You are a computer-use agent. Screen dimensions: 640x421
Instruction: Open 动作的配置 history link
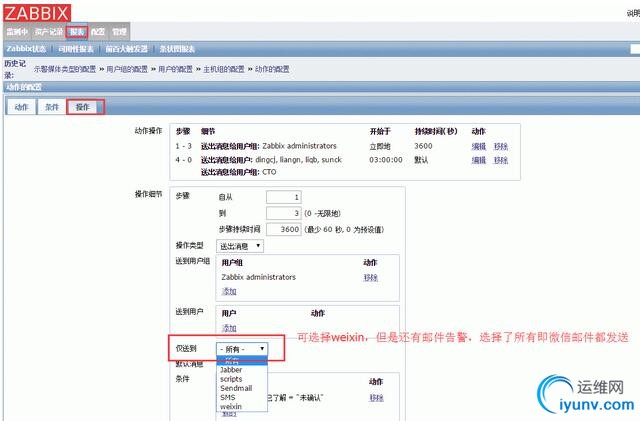pos(272,69)
